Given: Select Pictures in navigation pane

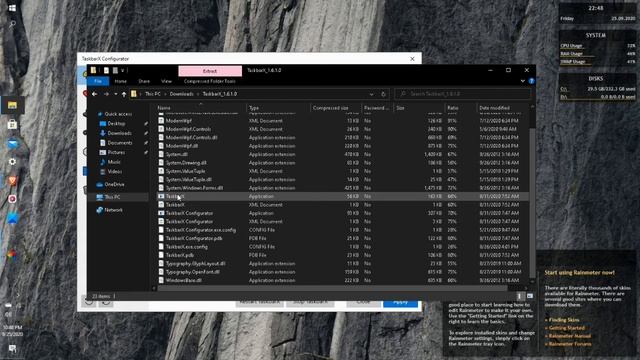Looking at the screenshot, I should (x=116, y=152).
